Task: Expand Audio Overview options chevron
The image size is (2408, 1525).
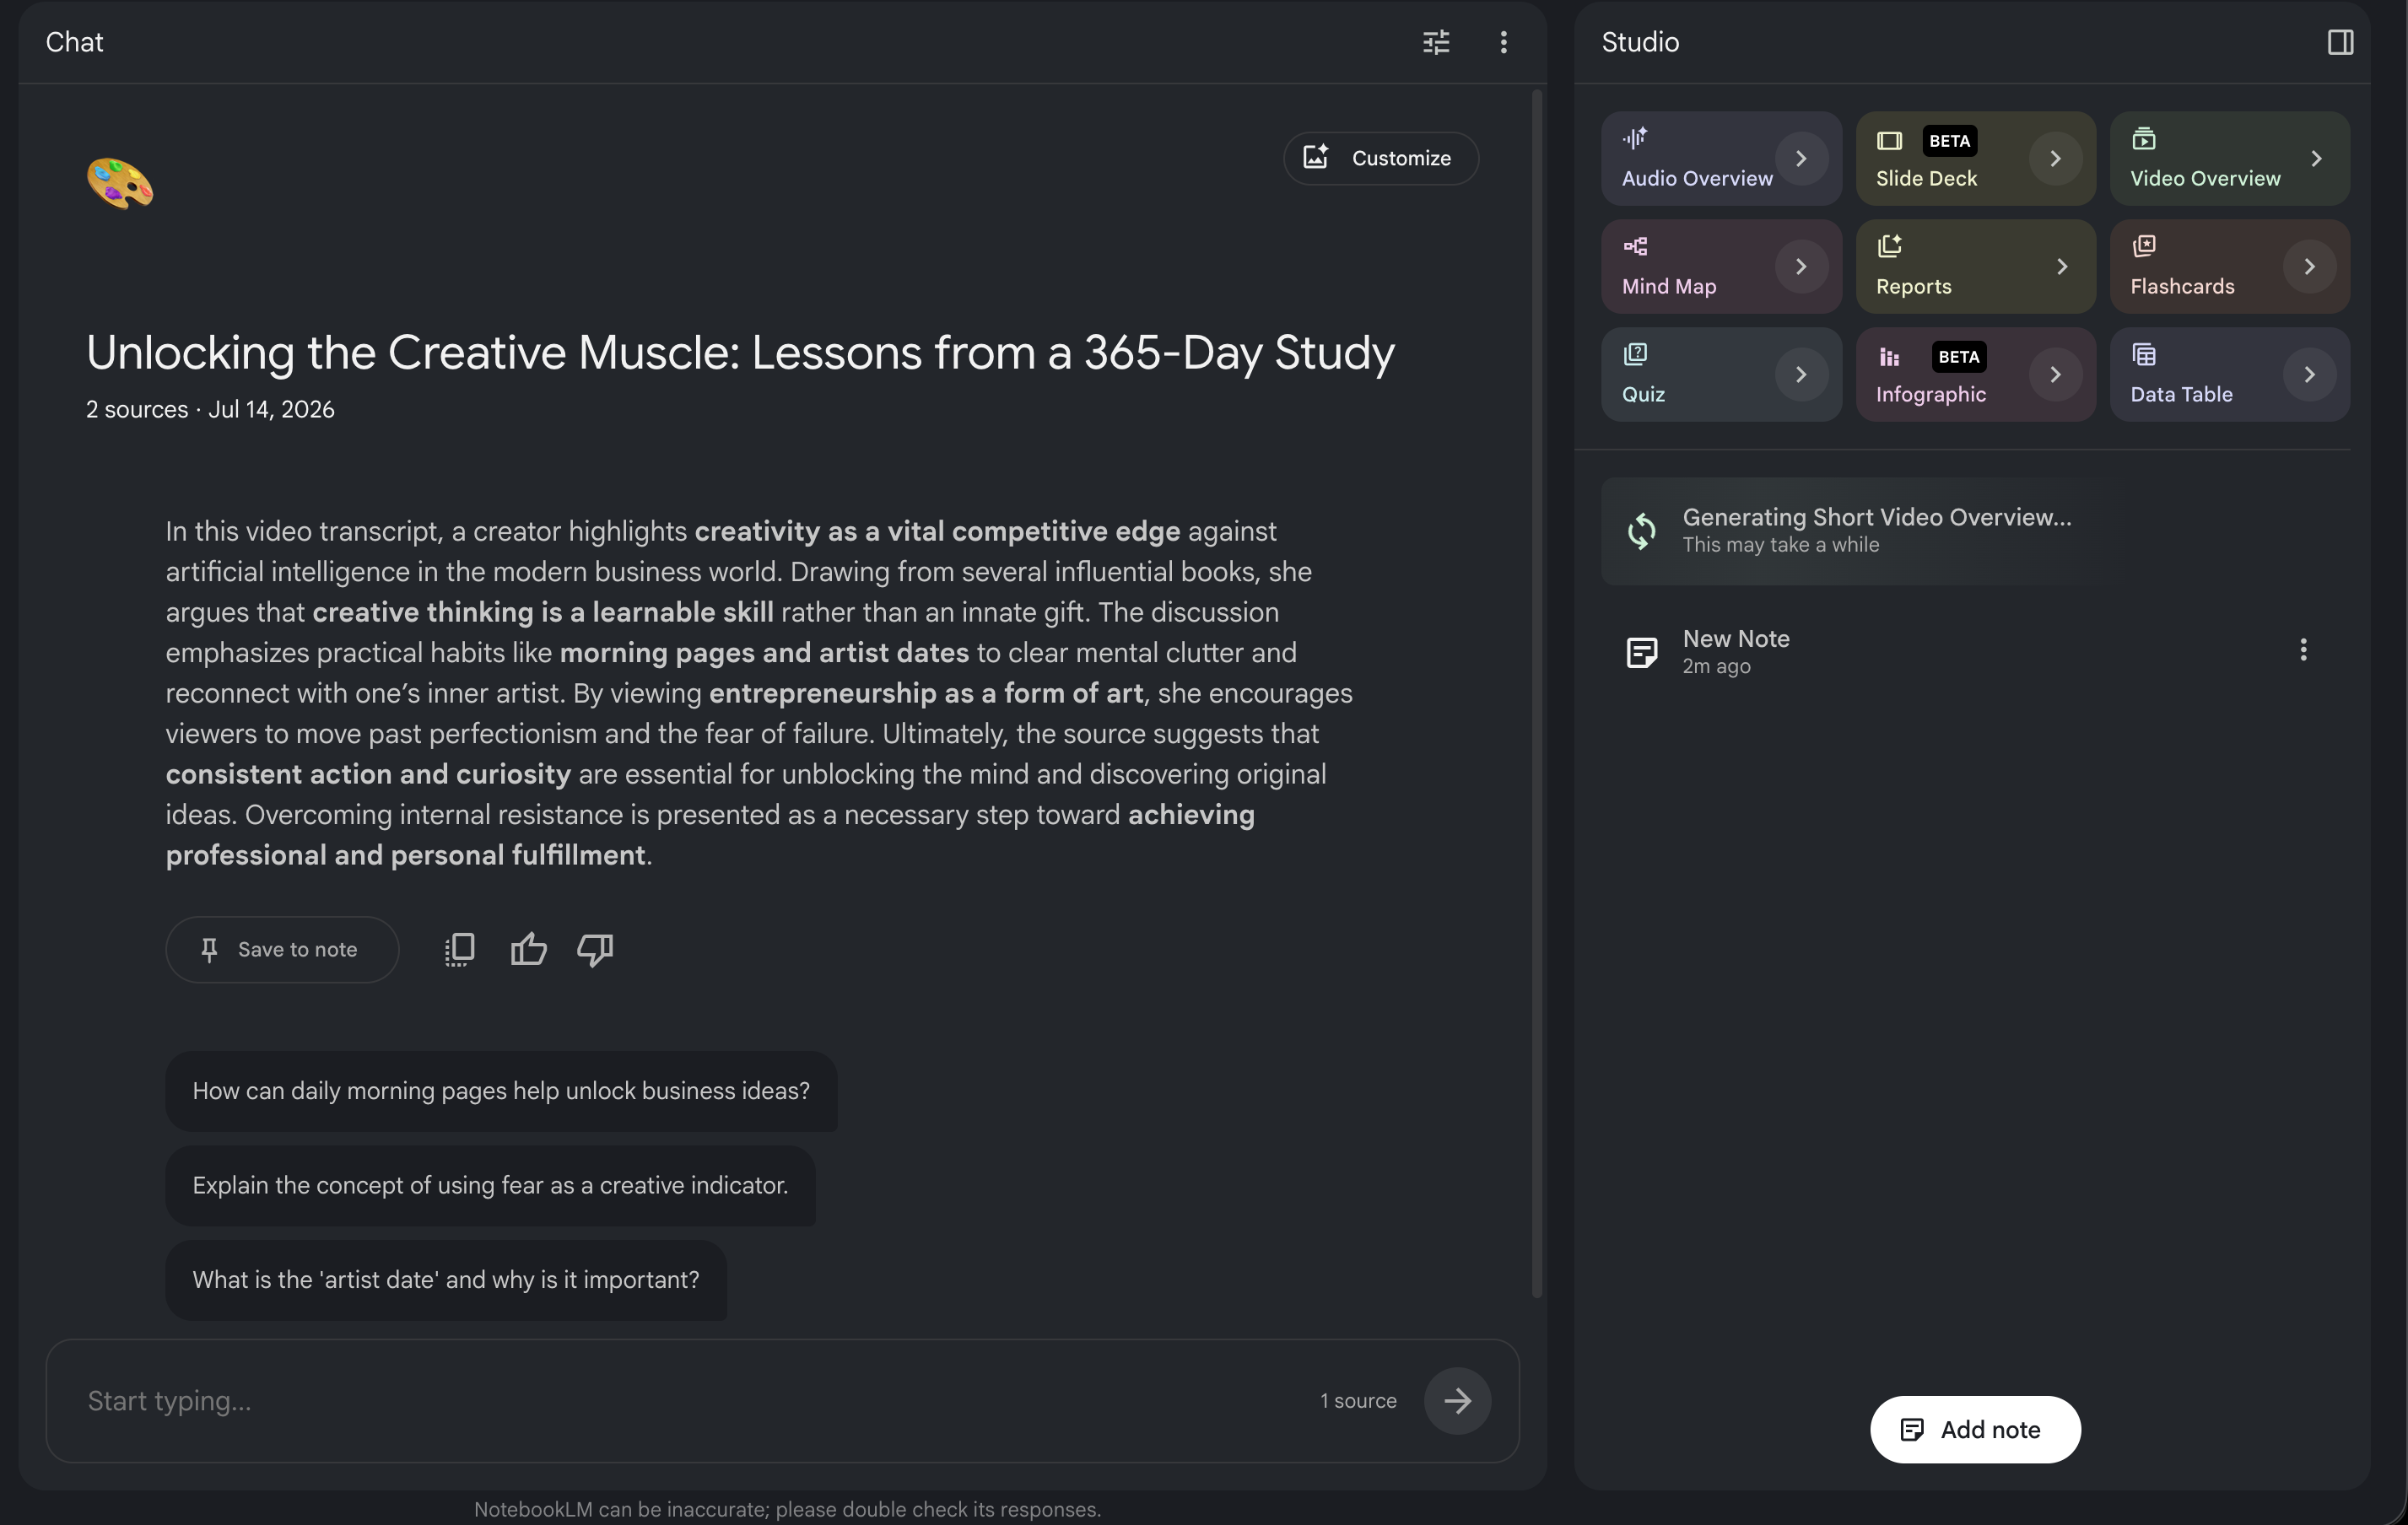Action: [1801, 158]
